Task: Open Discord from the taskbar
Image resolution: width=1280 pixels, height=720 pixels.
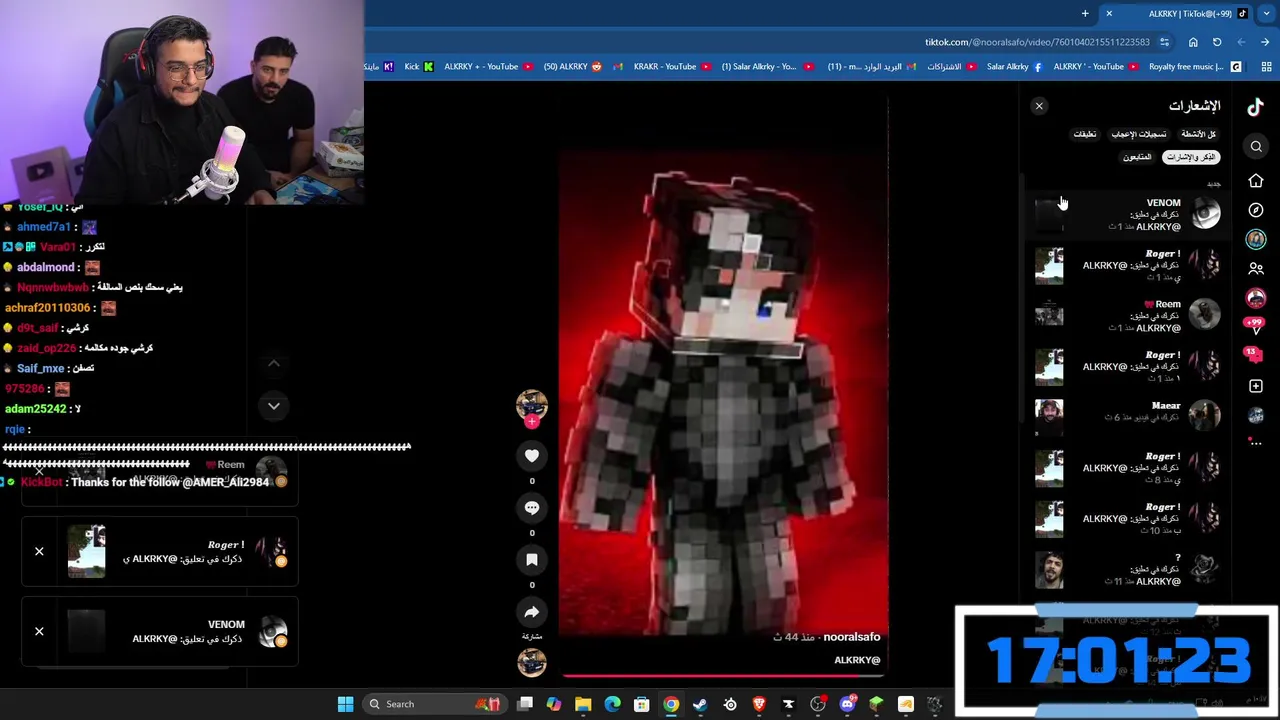Action: click(847, 704)
